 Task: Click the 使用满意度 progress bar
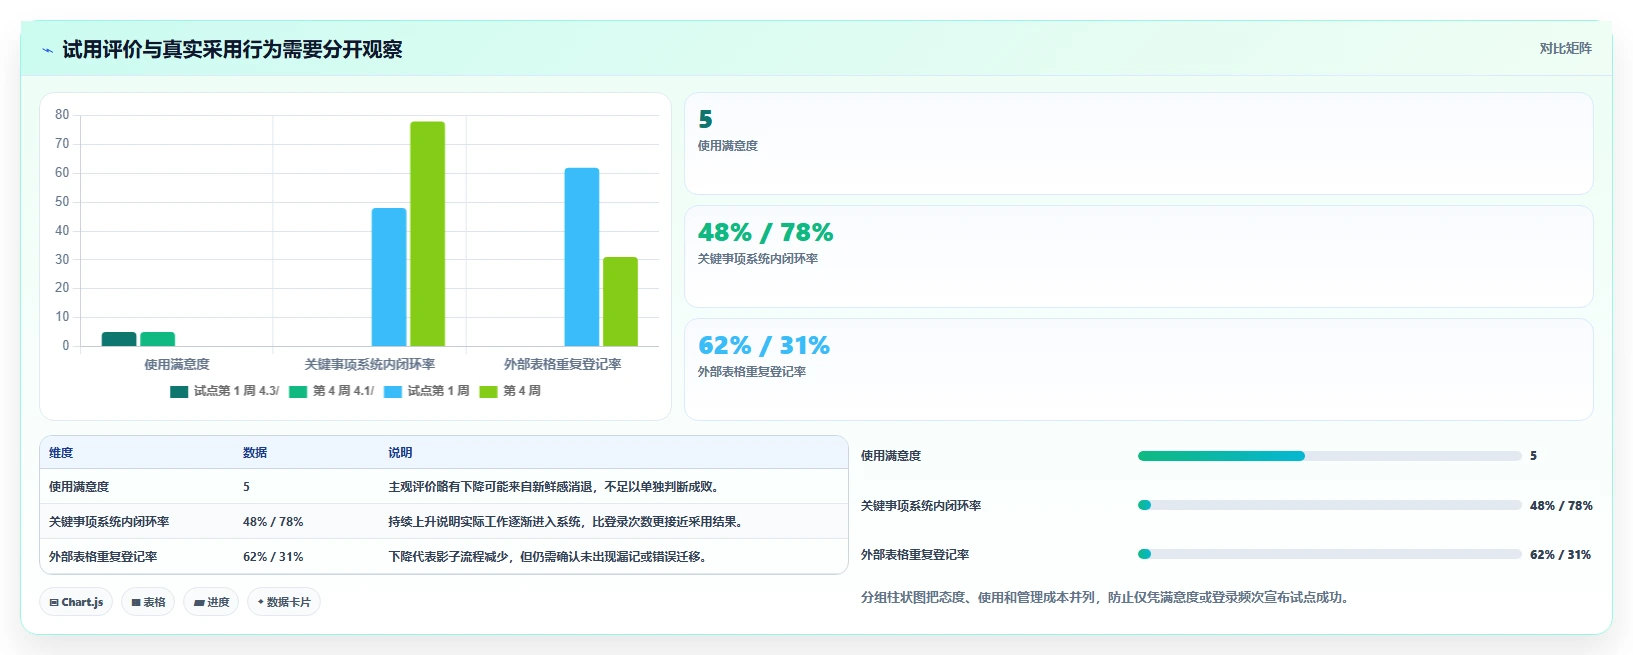(x=1329, y=456)
